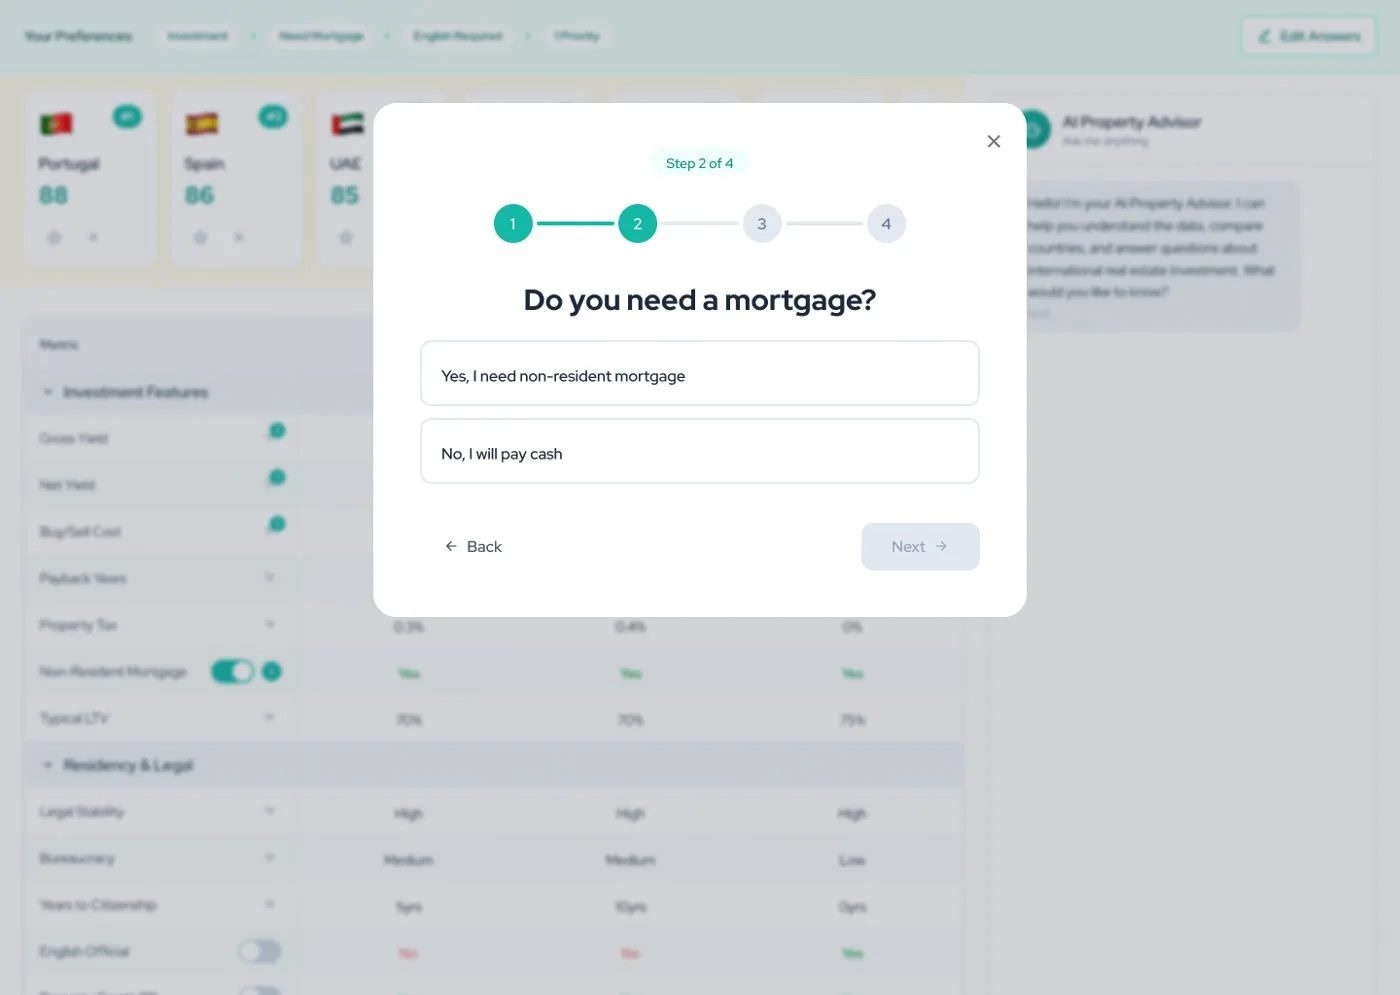Open Payback Years dropdown in the background
Viewport: 1400px width, 995px height.
coord(270,577)
